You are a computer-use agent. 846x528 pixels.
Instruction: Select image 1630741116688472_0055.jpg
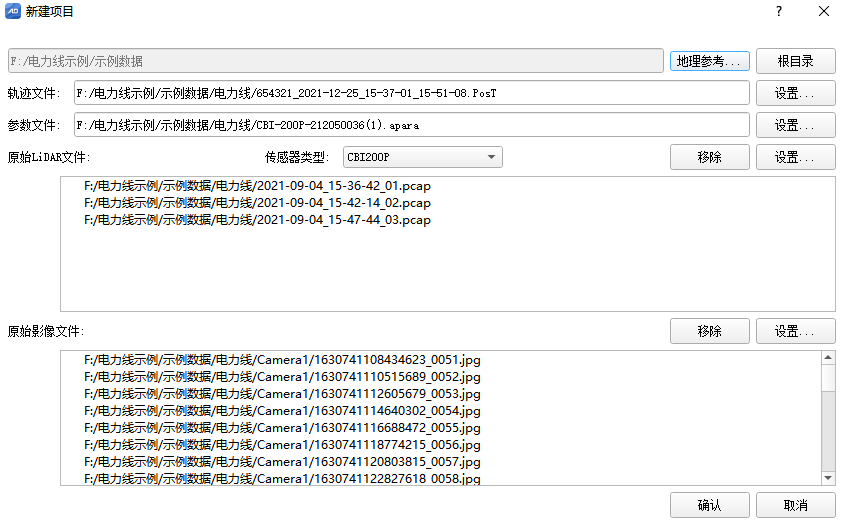pos(282,428)
